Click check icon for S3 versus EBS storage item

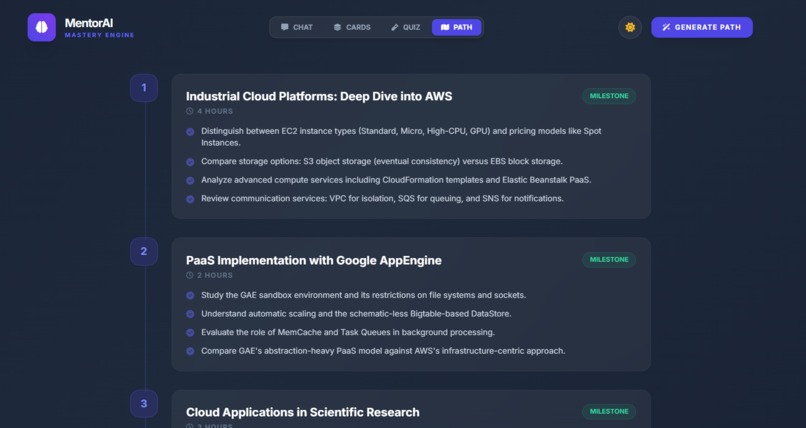pos(190,162)
